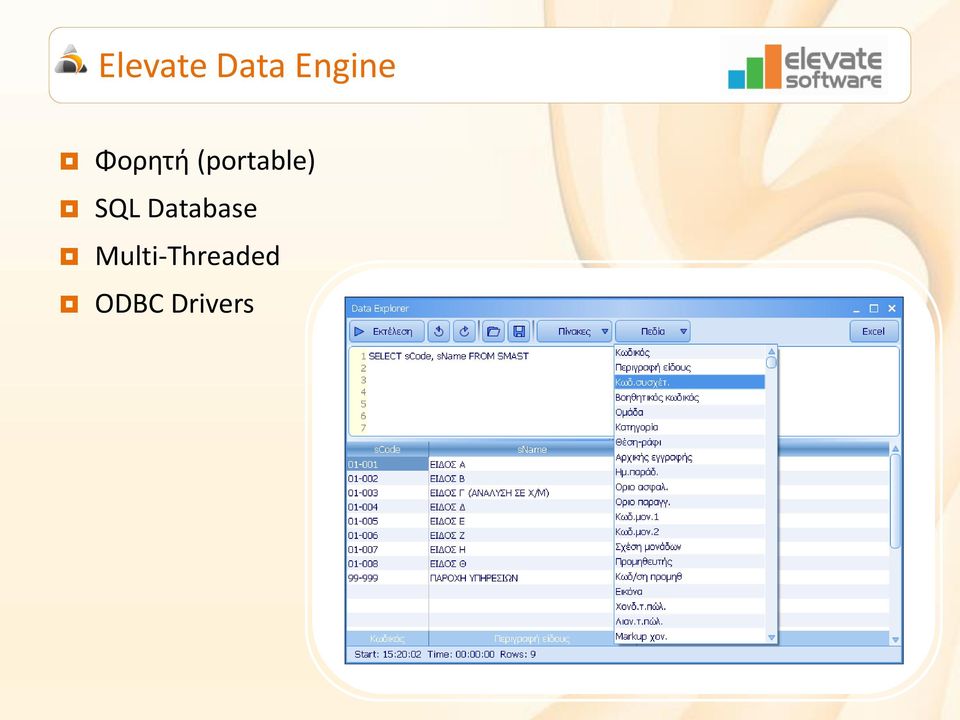Image resolution: width=960 pixels, height=720 pixels.
Task: Select Εικόνα in the fields list
Action: pos(689,591)
